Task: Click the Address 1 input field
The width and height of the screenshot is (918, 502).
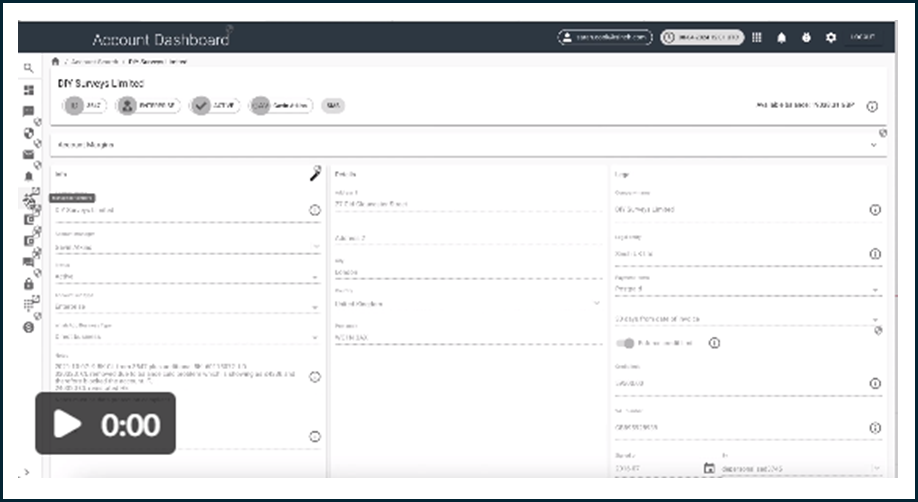Action: [x=468, y=204]
